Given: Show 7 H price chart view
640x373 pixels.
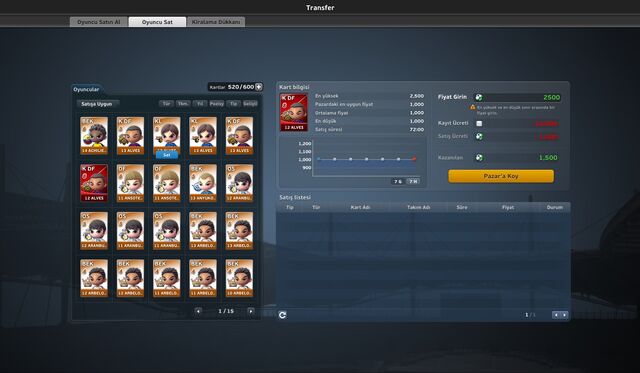Looking at the screenshot, I should pyautogui.click(x=413, y=181).
